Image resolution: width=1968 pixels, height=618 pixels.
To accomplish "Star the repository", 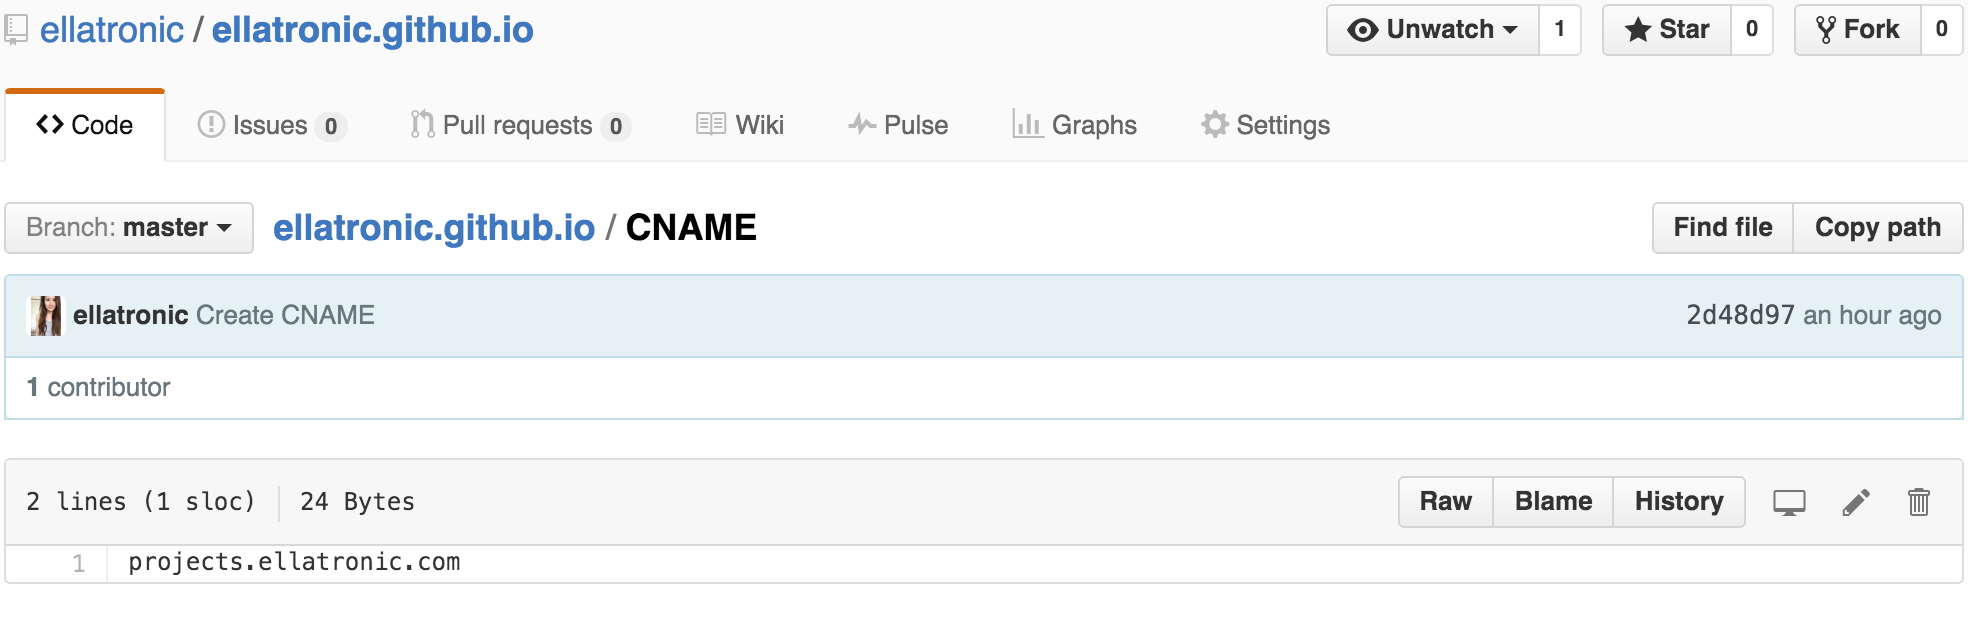I will pos(1667,30).
